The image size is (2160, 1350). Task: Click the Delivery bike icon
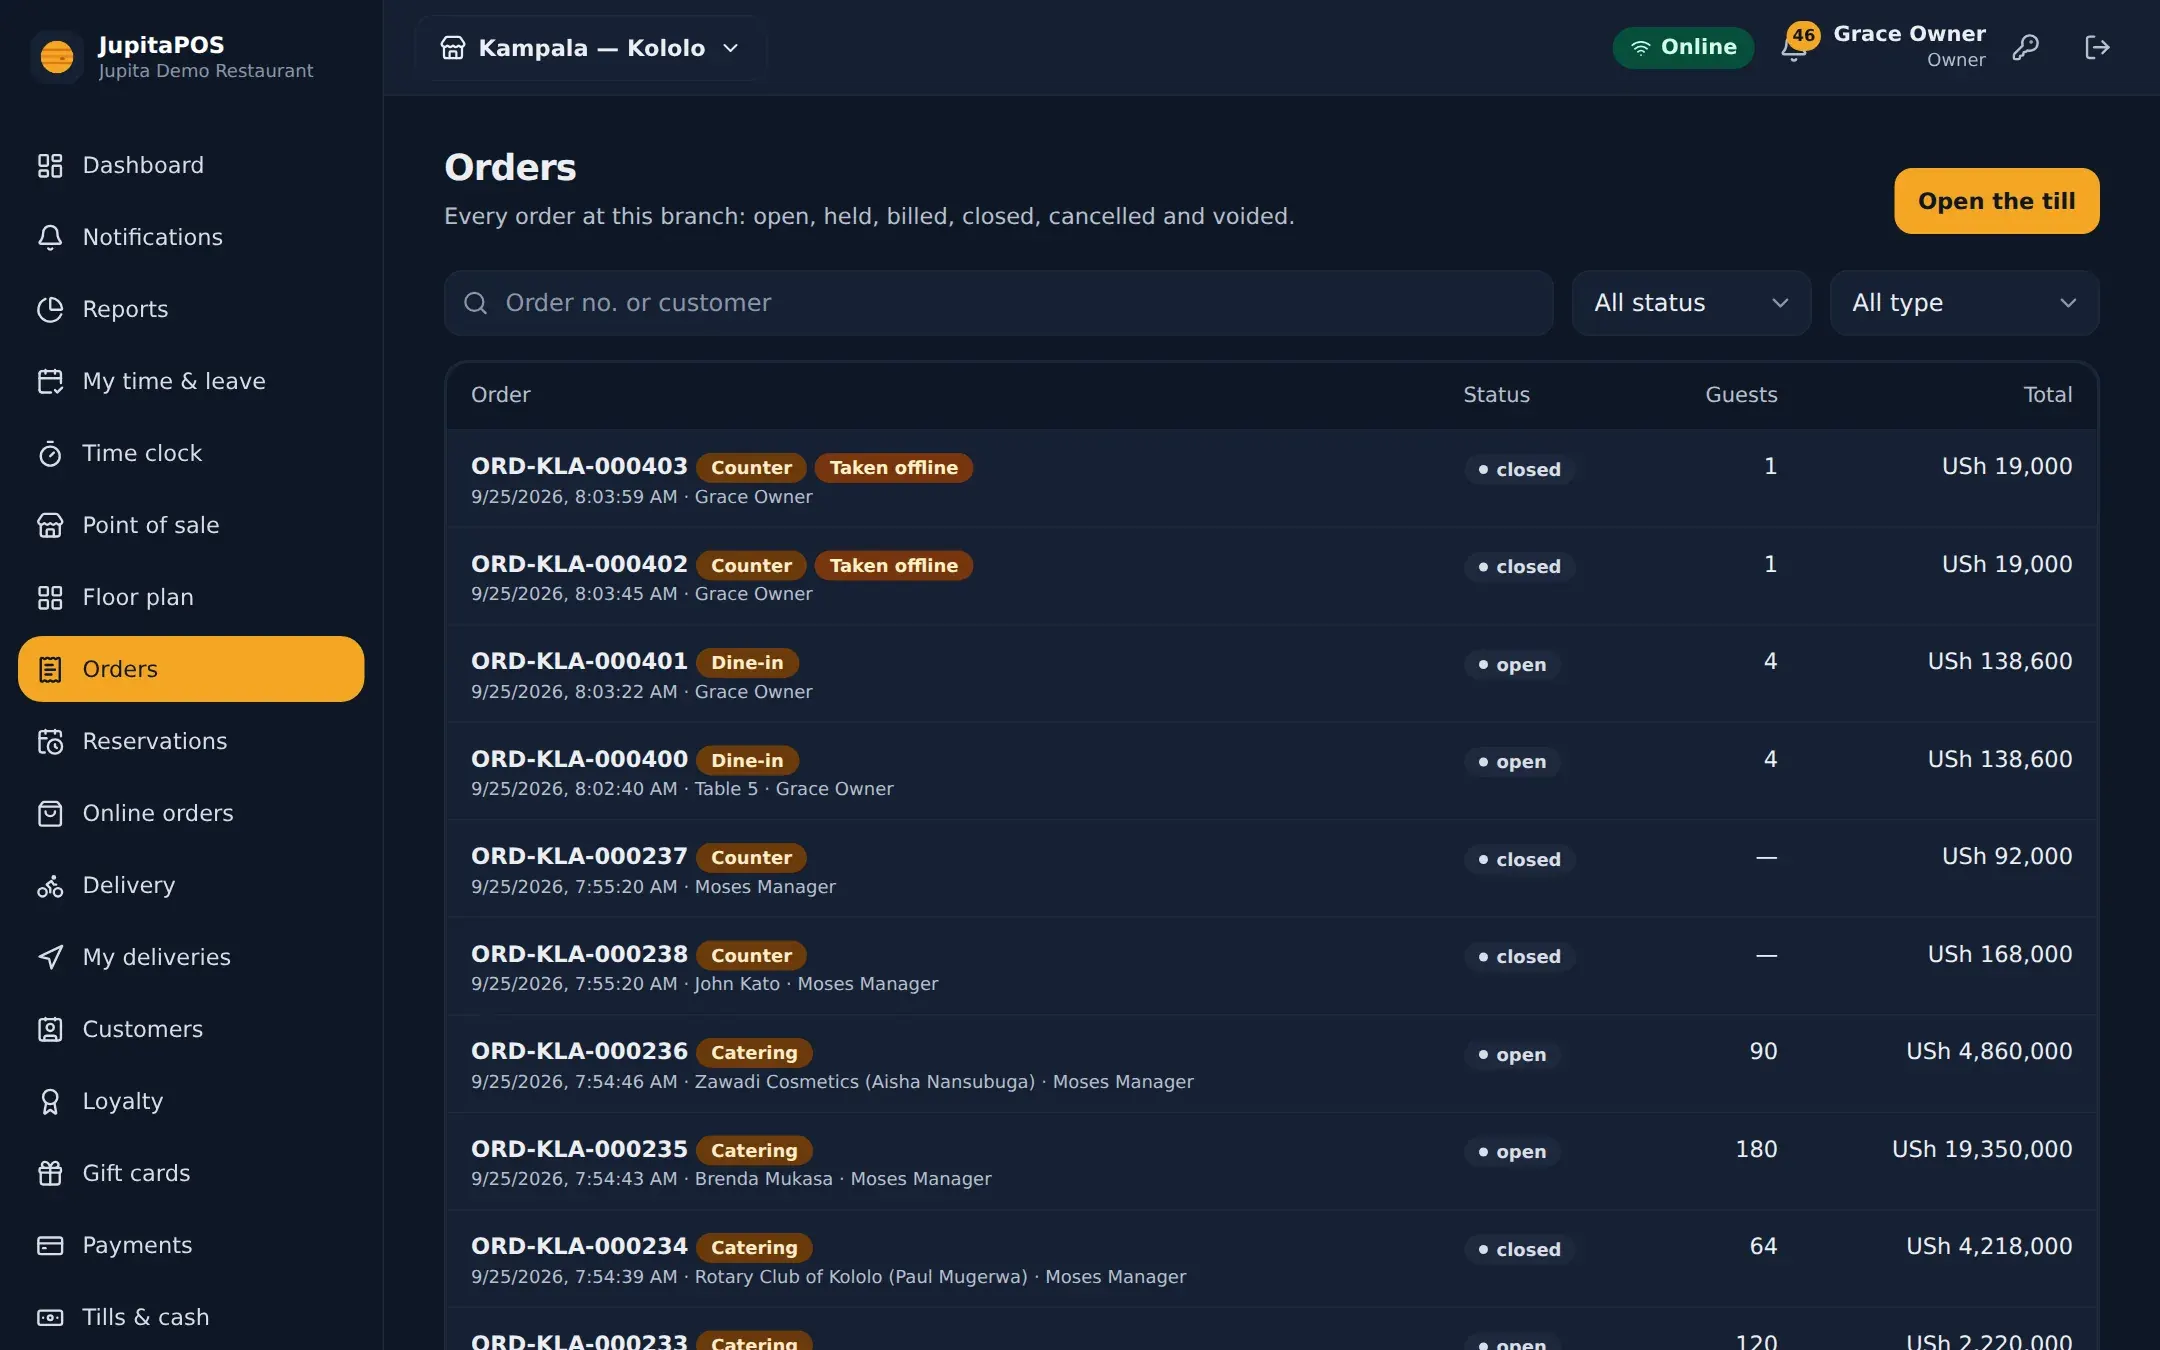click(50, 885)
